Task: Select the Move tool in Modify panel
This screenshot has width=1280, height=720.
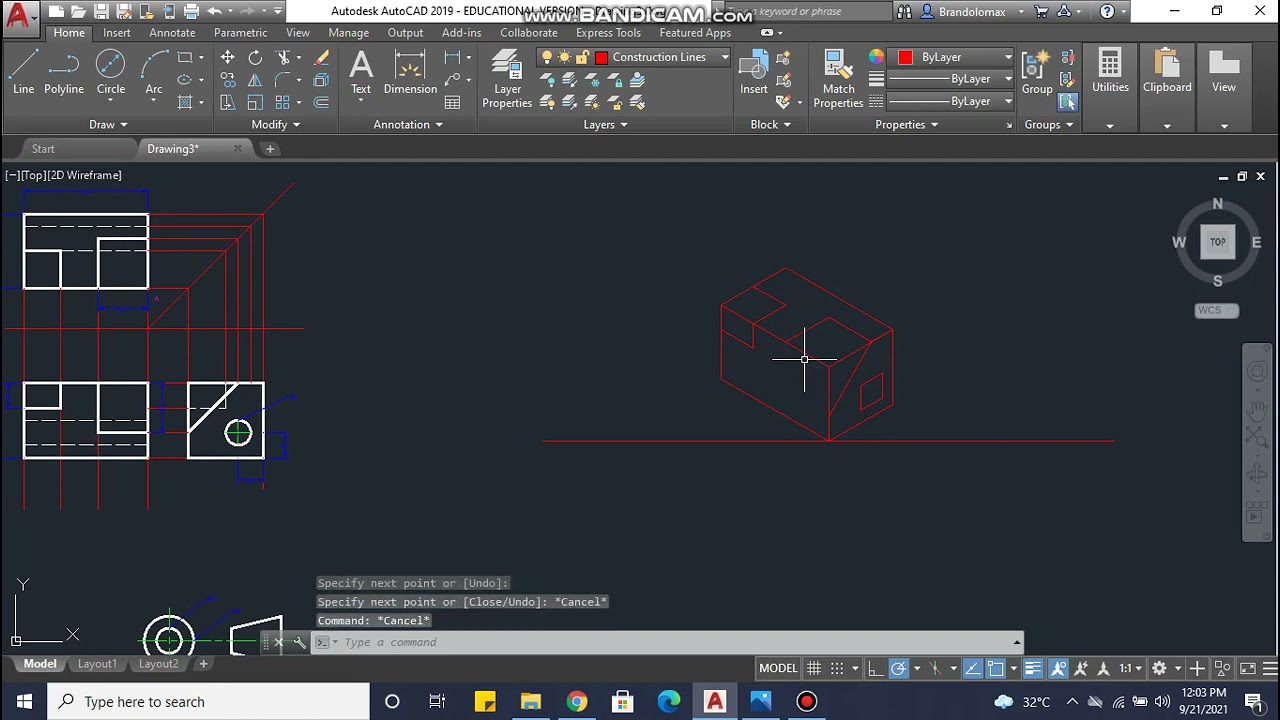Action: click(x=228, y=57)
